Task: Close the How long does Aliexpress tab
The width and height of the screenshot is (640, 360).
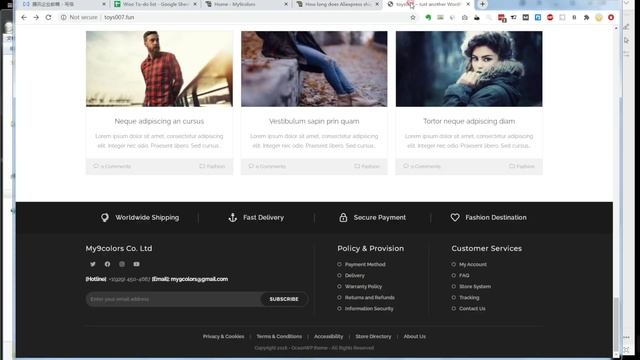Action: click(377, 4)
